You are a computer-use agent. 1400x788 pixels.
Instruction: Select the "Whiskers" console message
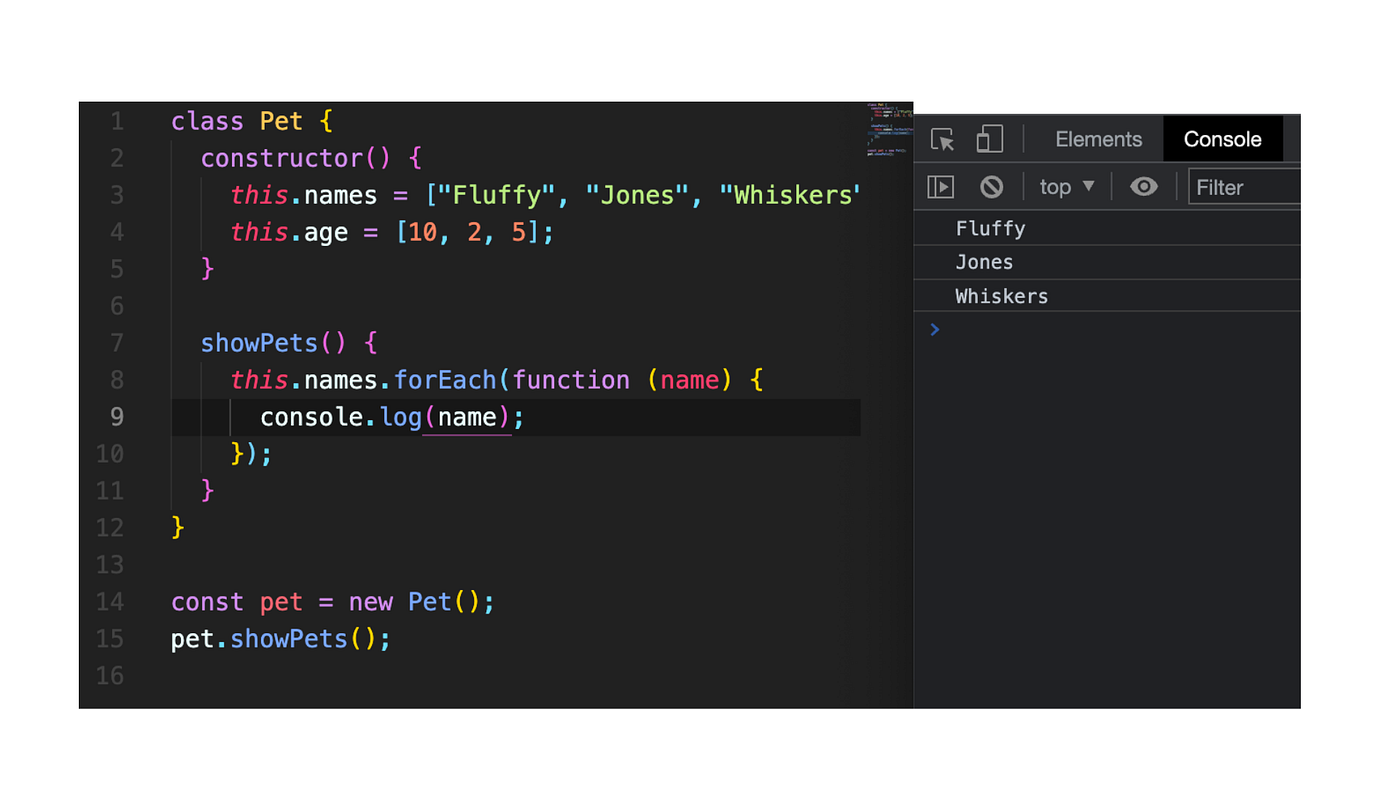point(1001,296)
